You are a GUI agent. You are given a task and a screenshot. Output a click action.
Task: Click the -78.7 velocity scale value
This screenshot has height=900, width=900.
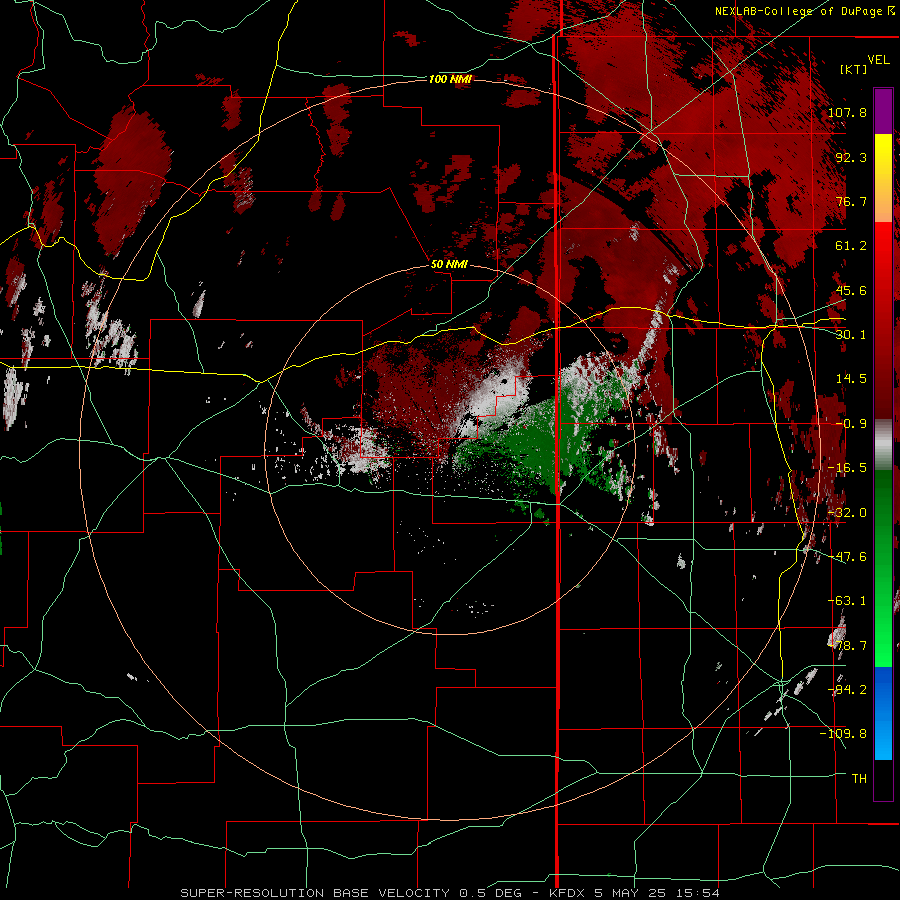[x=847, y=646]
